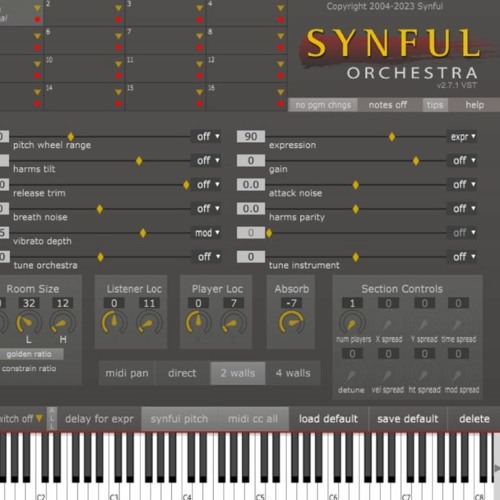This screenshot has width=500, height=500.
Task: Click the red dot in slot 16
Action: (x=281, y=104)
